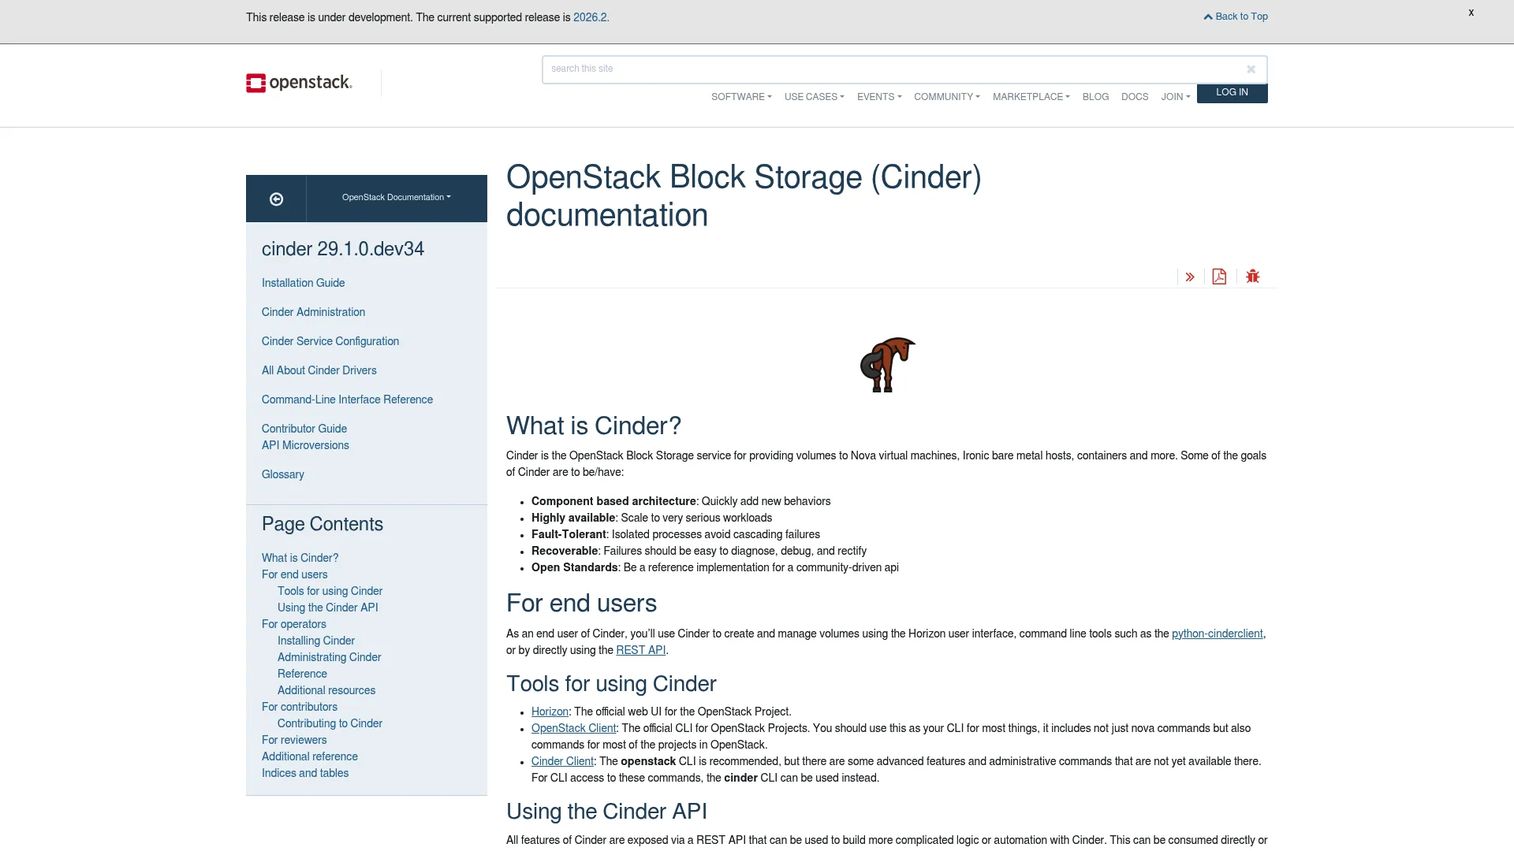This screenshot has width=1514, height=851.
Task: Click the Cinder horse mascot image
Action: [887, 364]
